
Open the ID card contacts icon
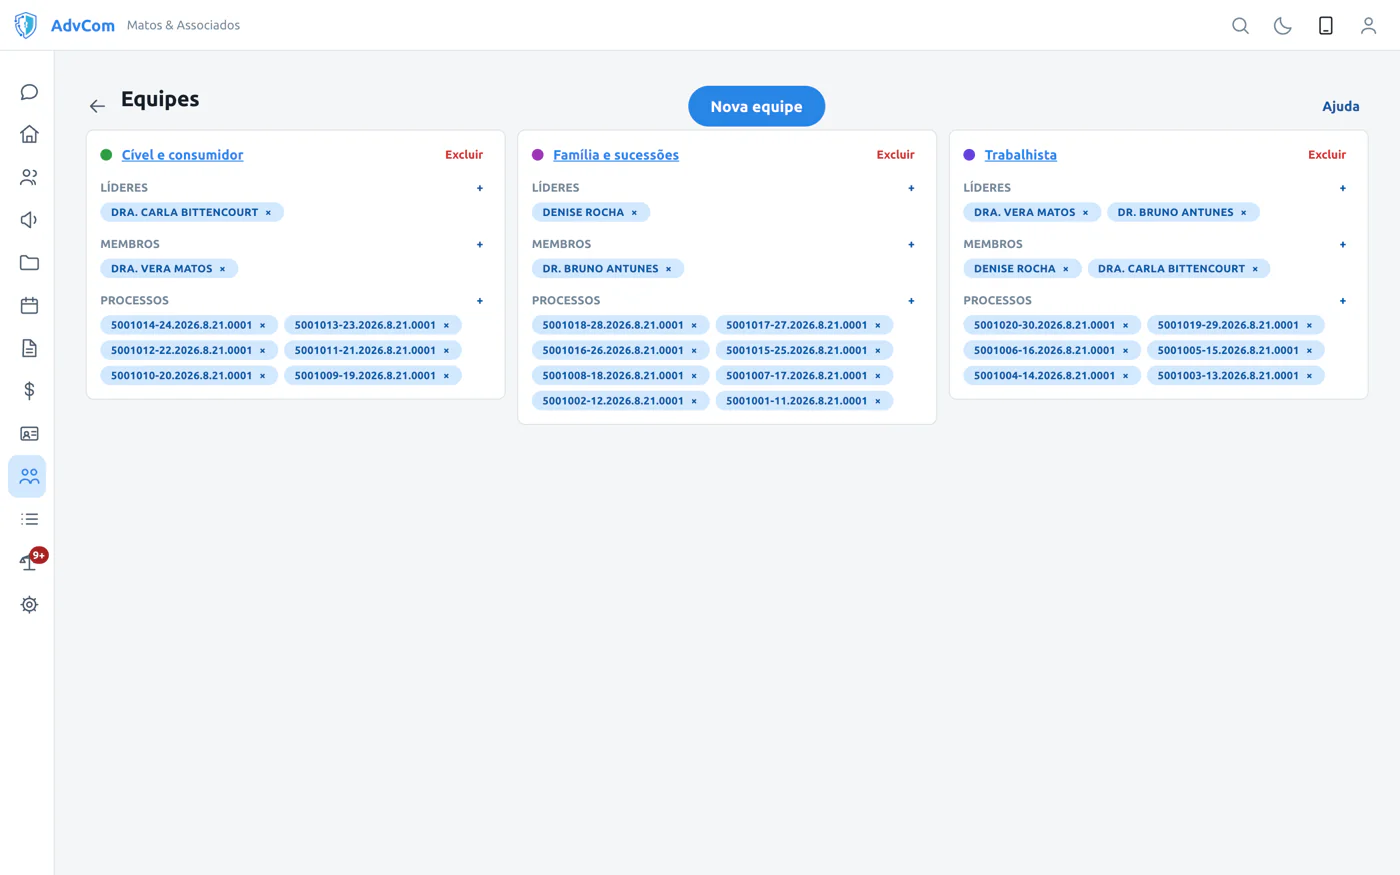[29, 434]
